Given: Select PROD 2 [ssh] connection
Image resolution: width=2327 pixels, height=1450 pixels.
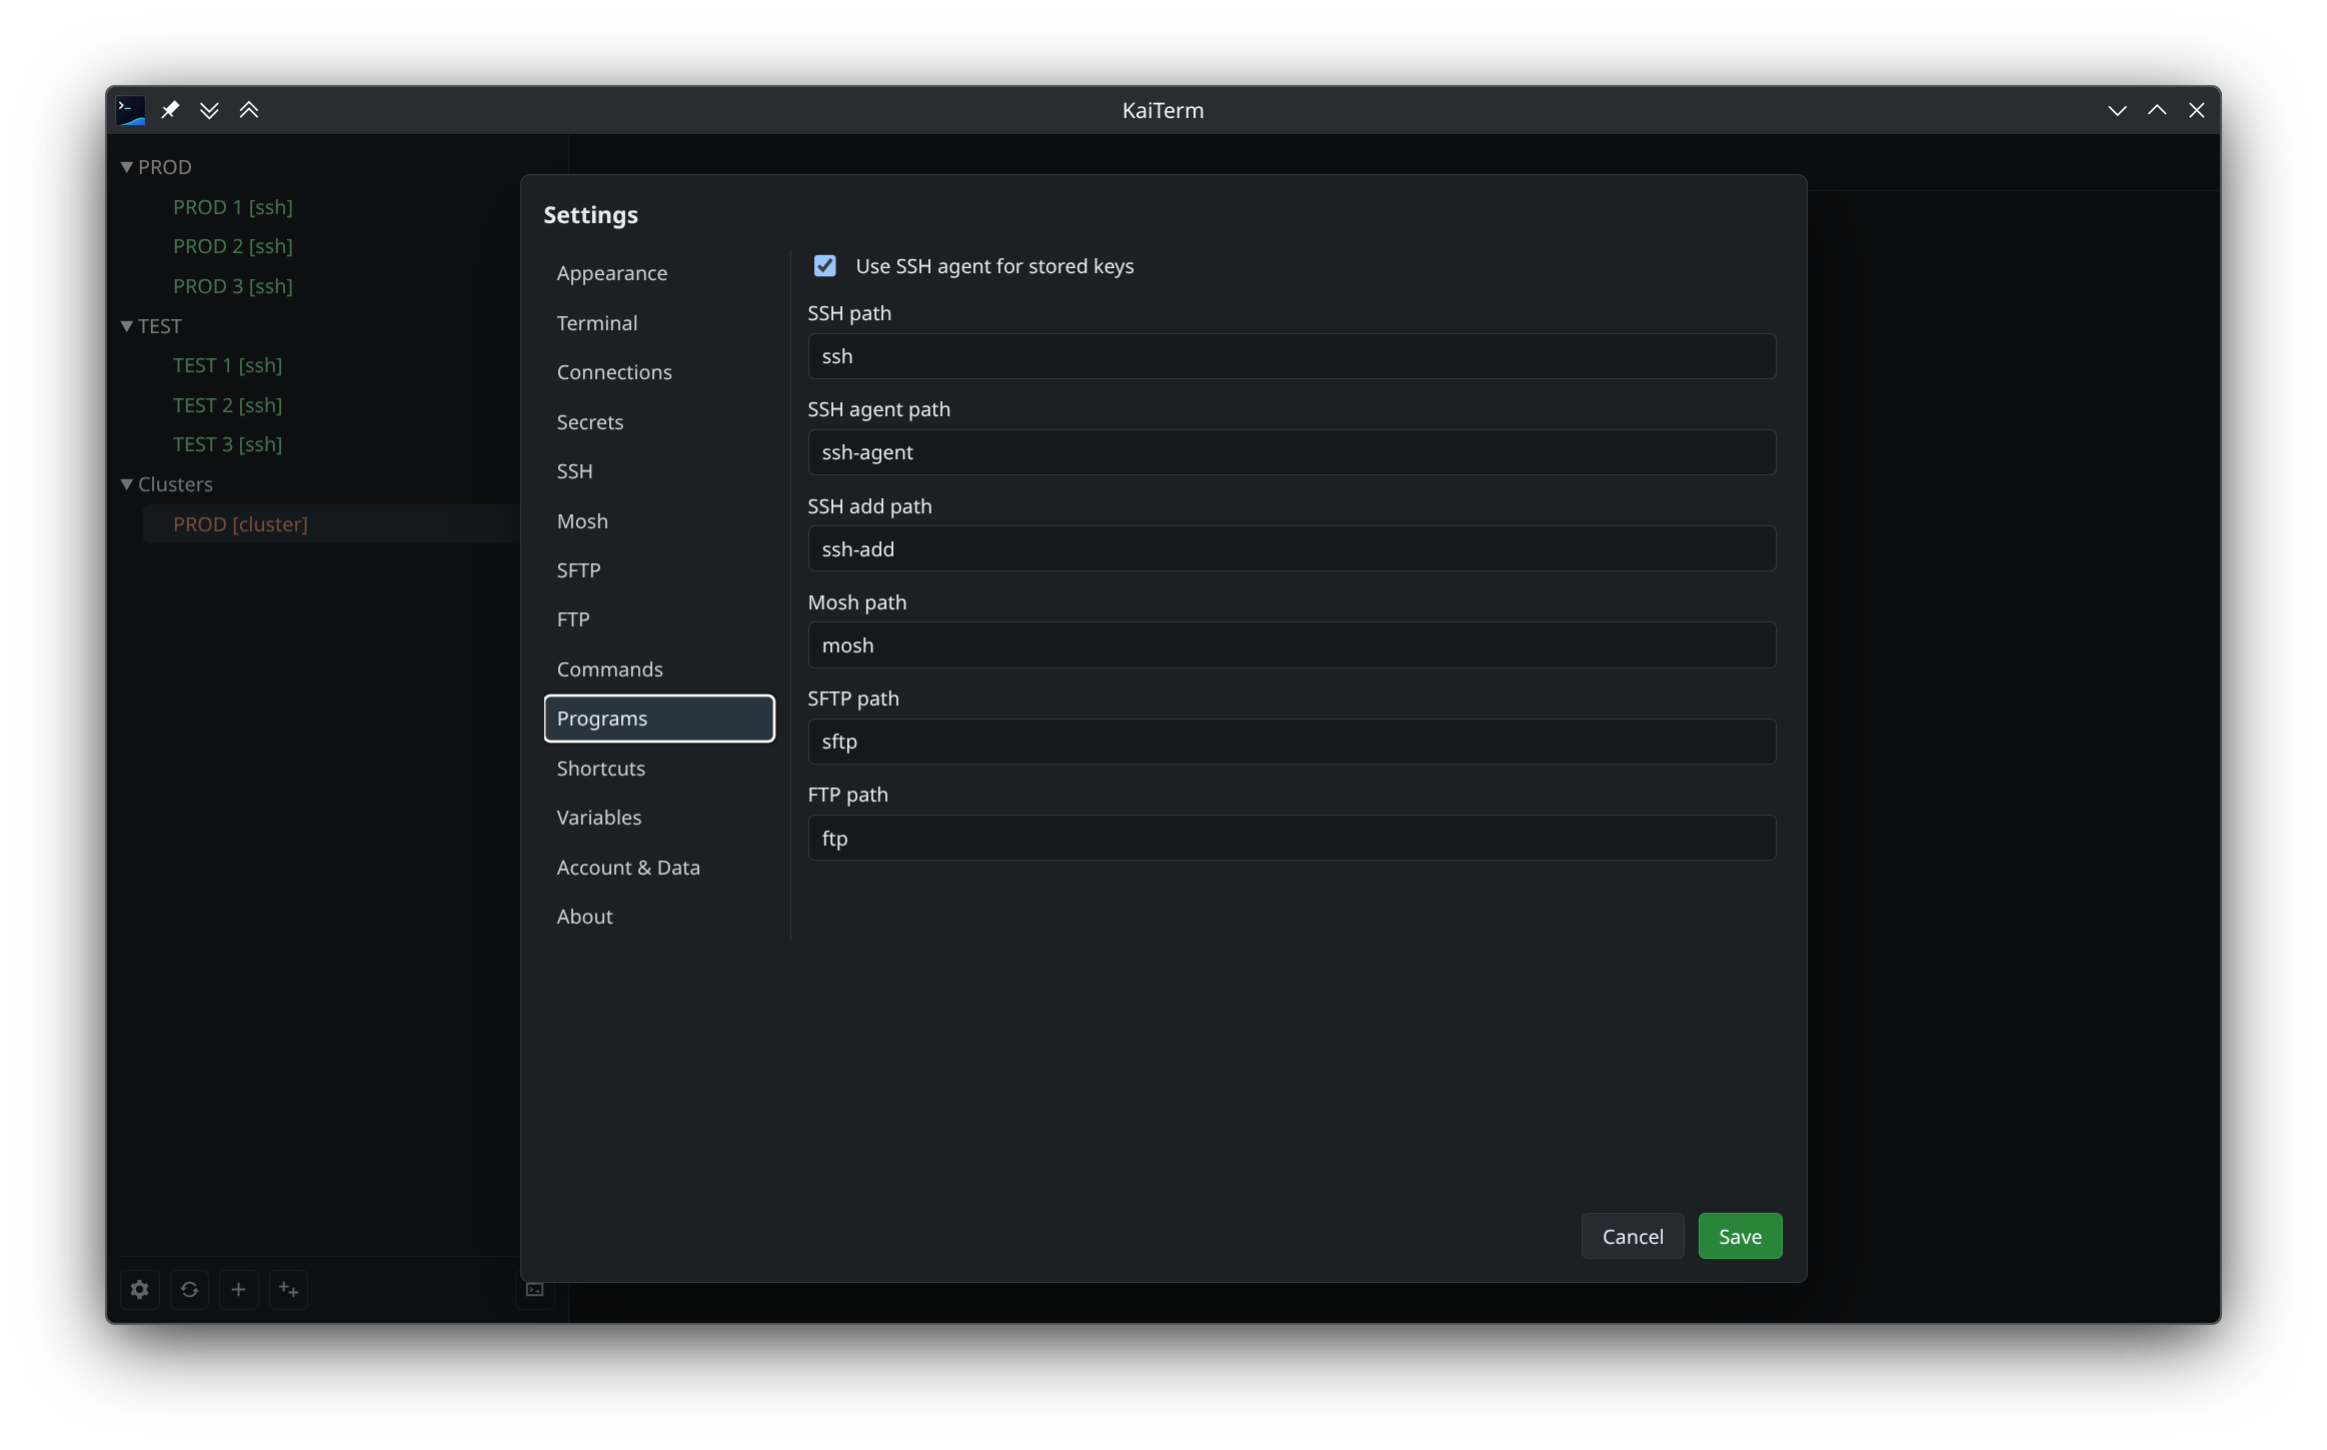Looking at the screenshot, I should pos(232,246).
